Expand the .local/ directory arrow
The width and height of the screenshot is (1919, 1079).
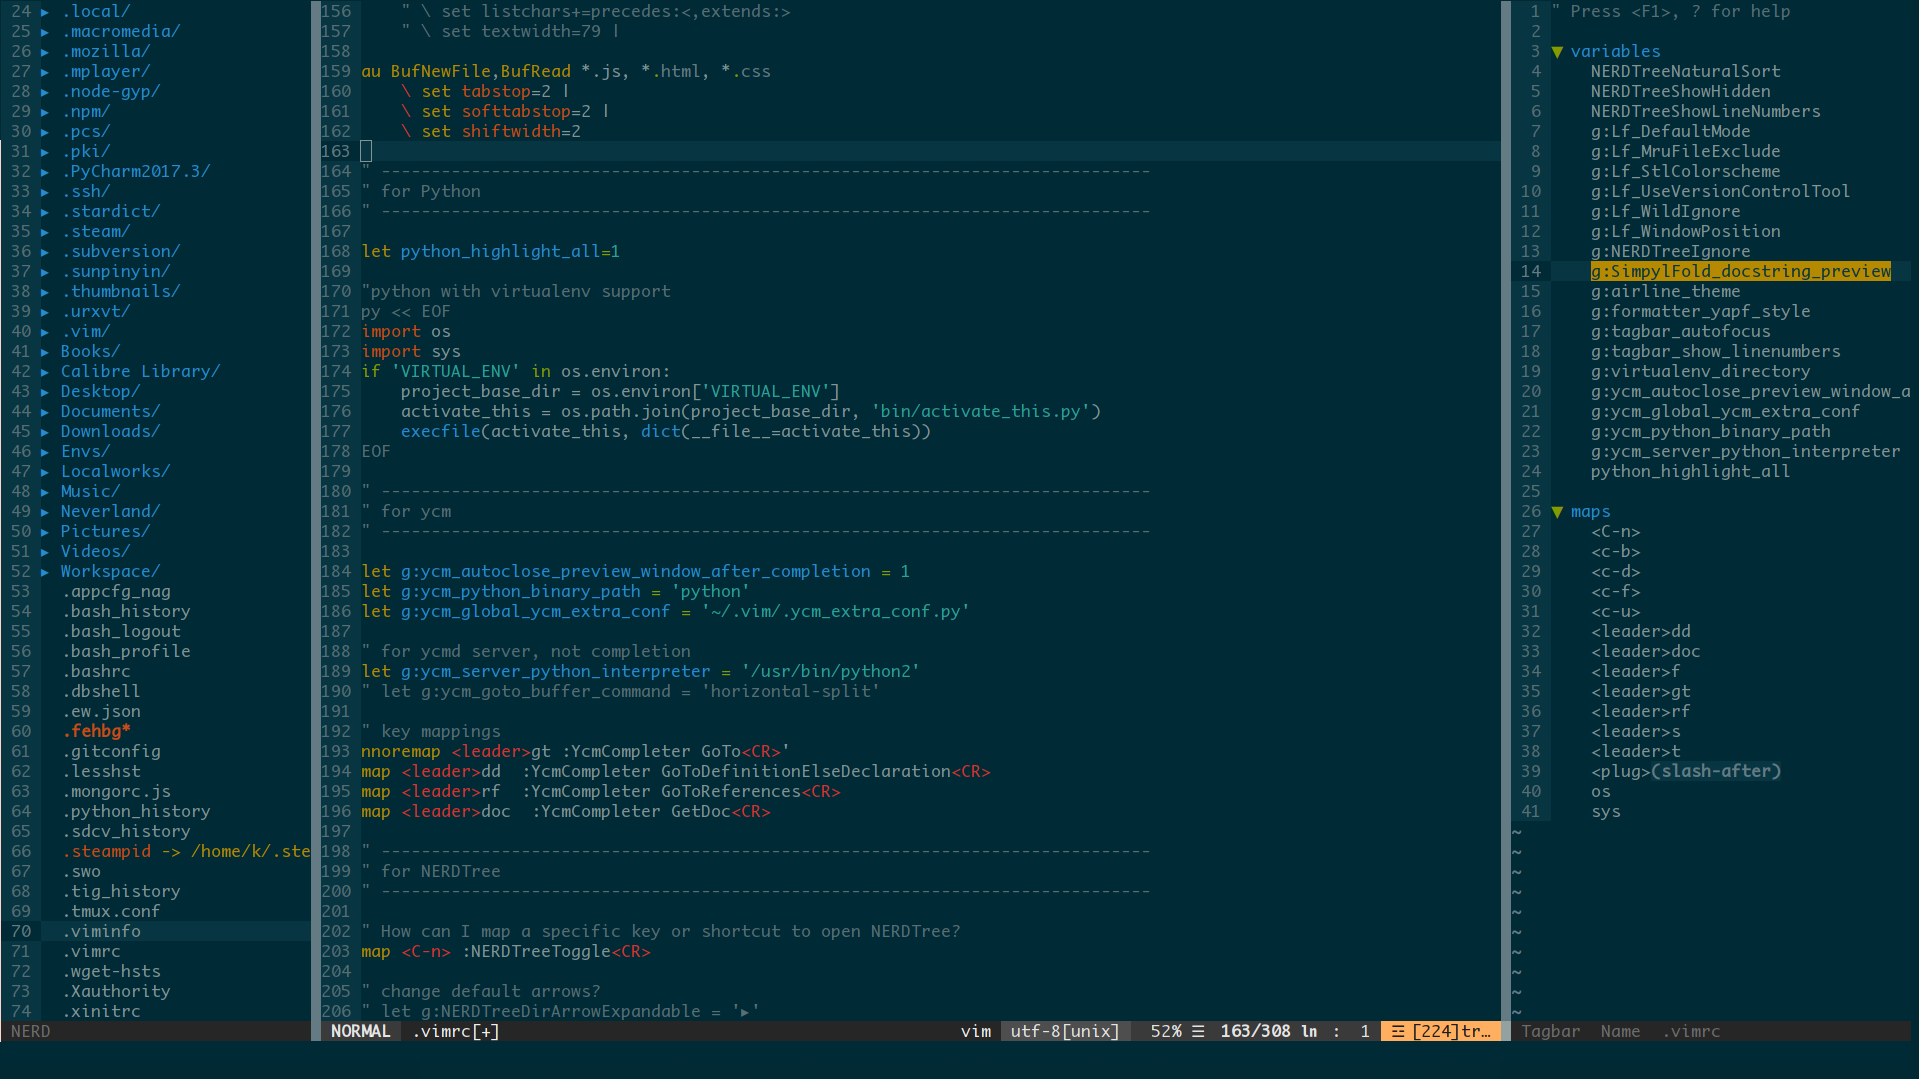[45, 12]
